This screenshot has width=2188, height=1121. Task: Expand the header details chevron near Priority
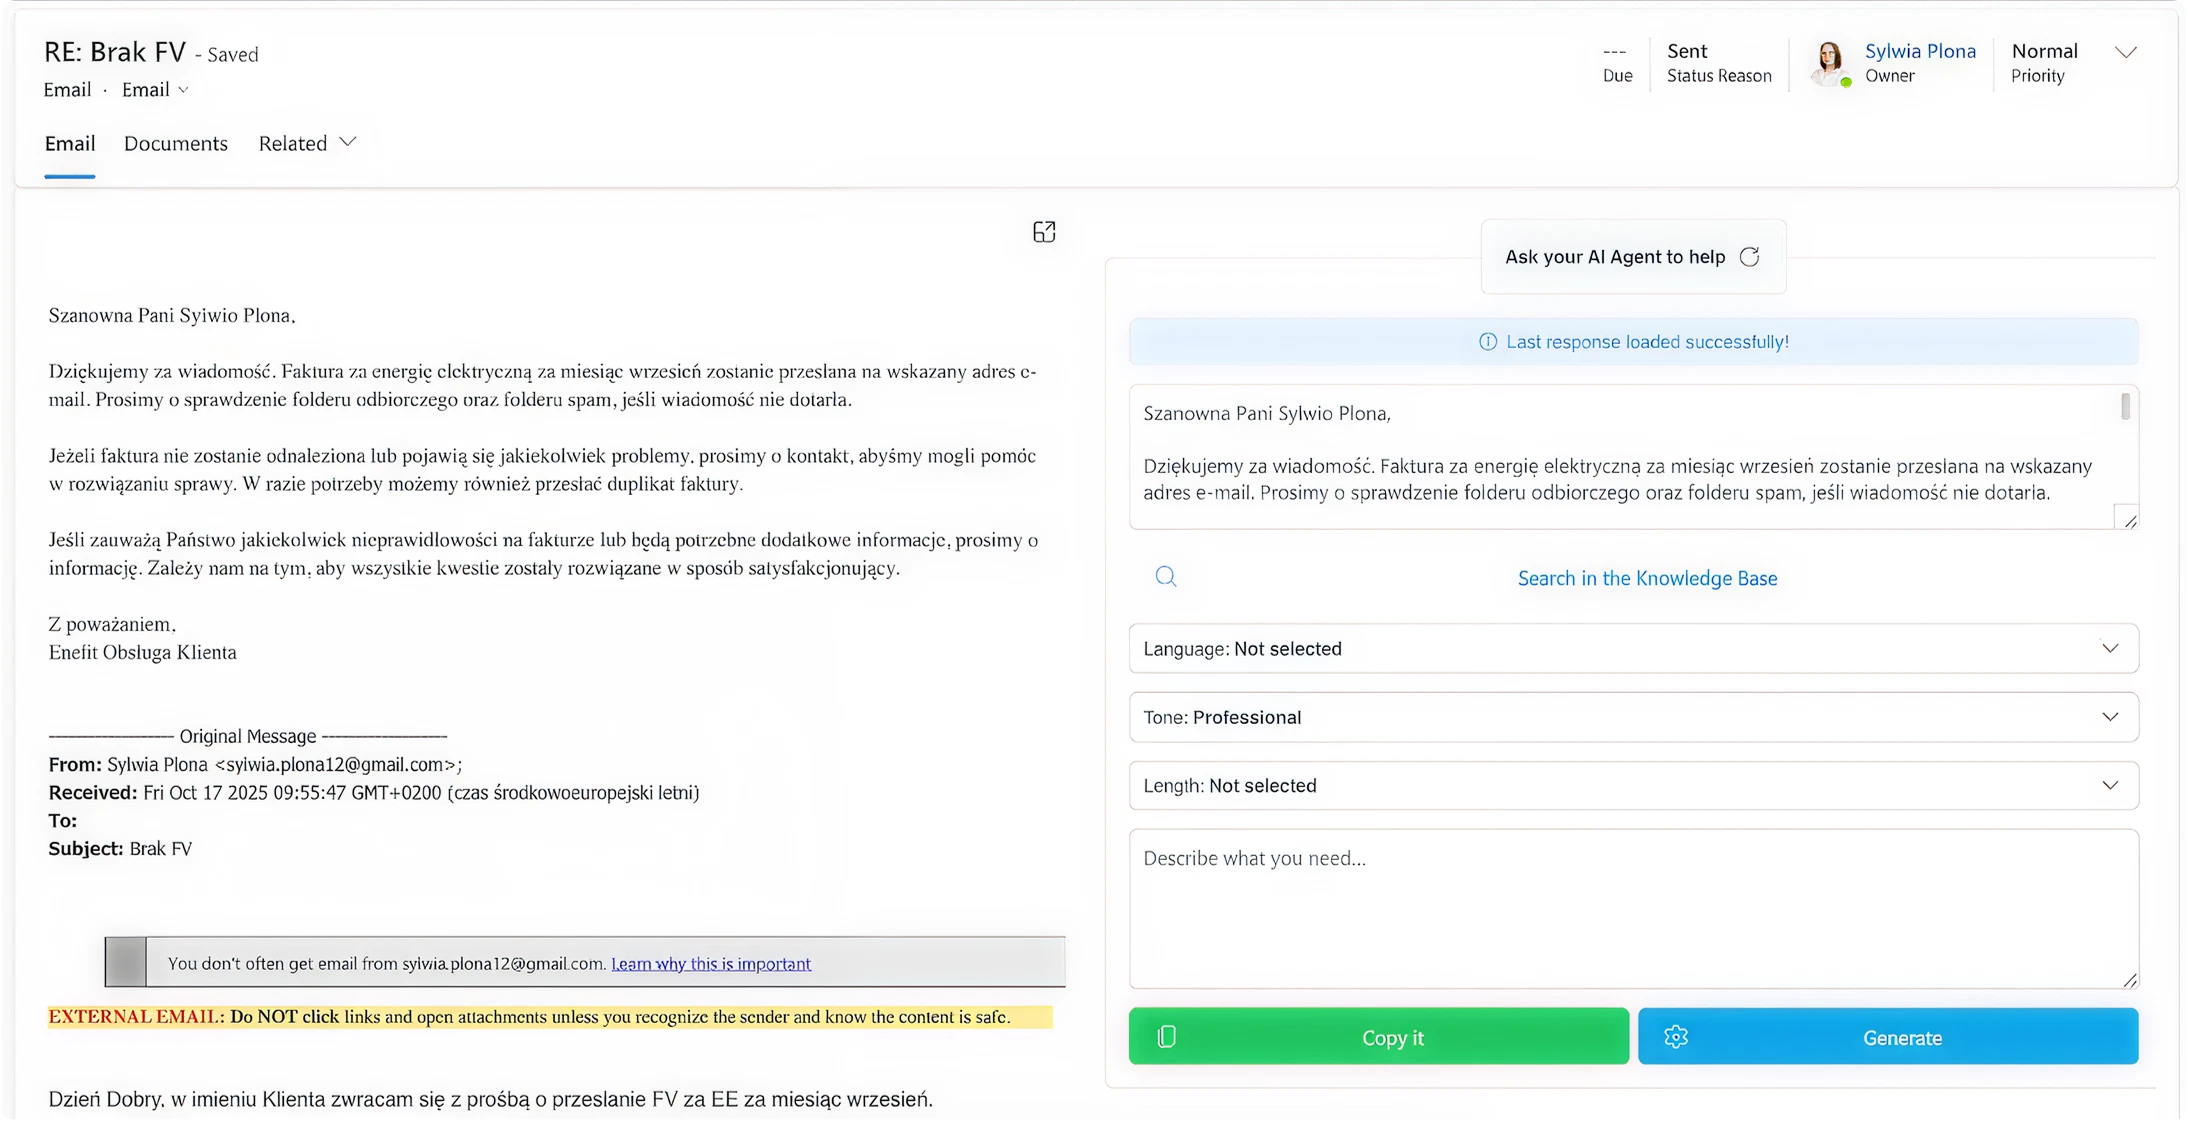(2126, 53)
